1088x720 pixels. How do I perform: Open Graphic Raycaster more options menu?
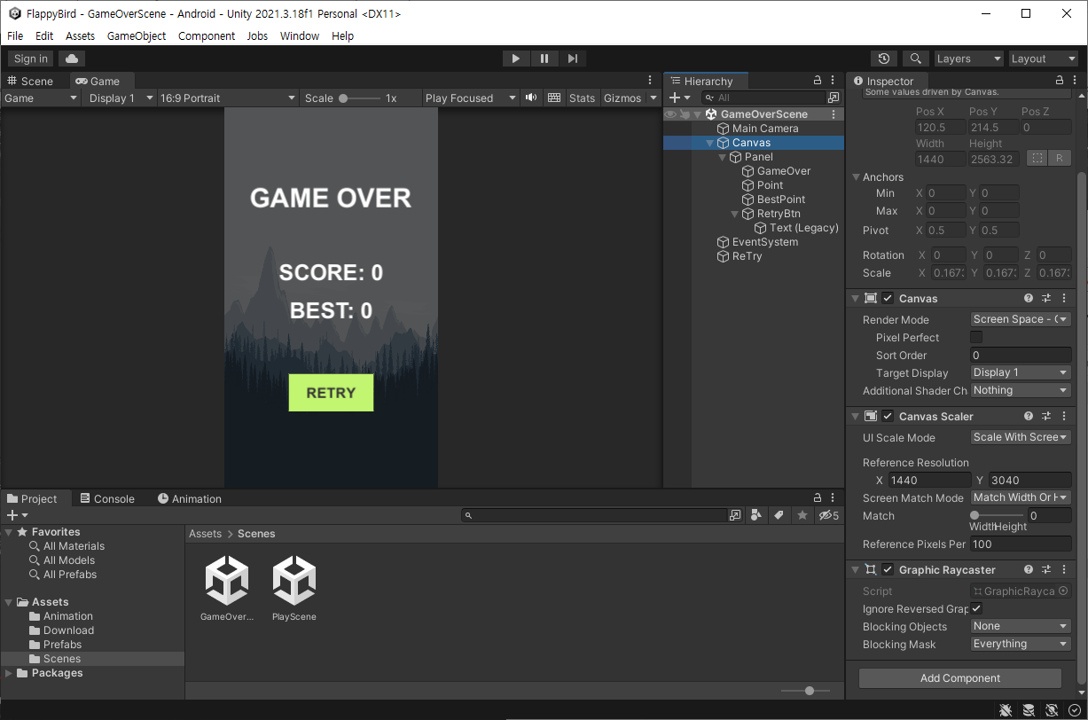pos(1064,569)
